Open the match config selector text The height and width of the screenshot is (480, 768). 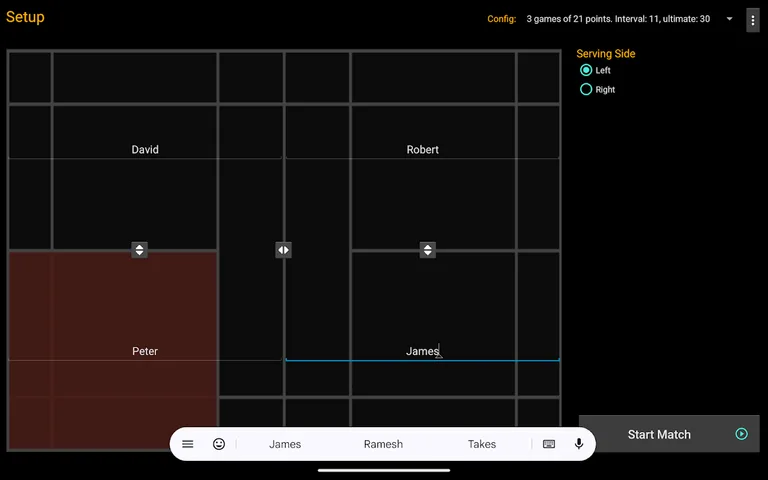click(618, 19)
